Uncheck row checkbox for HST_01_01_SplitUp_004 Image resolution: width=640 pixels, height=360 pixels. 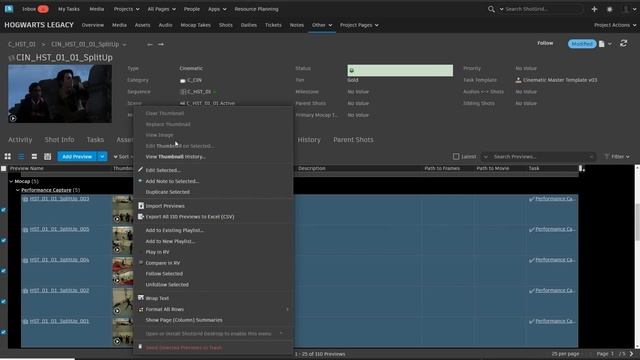click(x=4, y=271)
